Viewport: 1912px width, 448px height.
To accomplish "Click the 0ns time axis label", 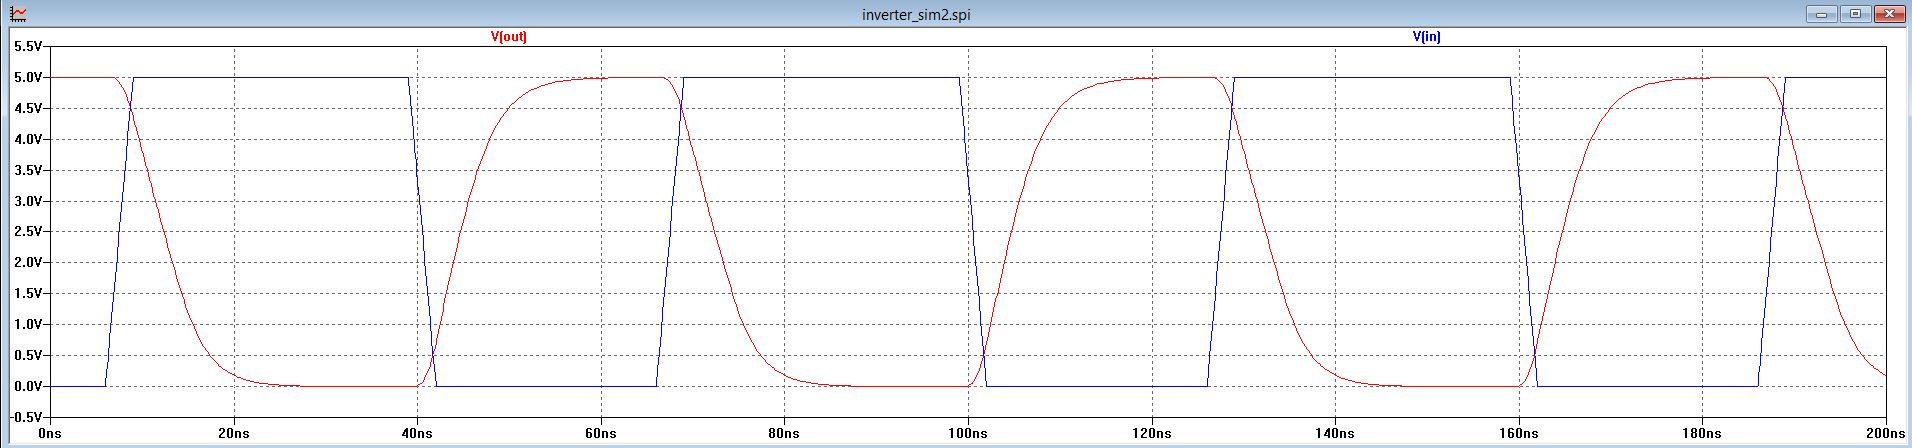I will [50, 434].
